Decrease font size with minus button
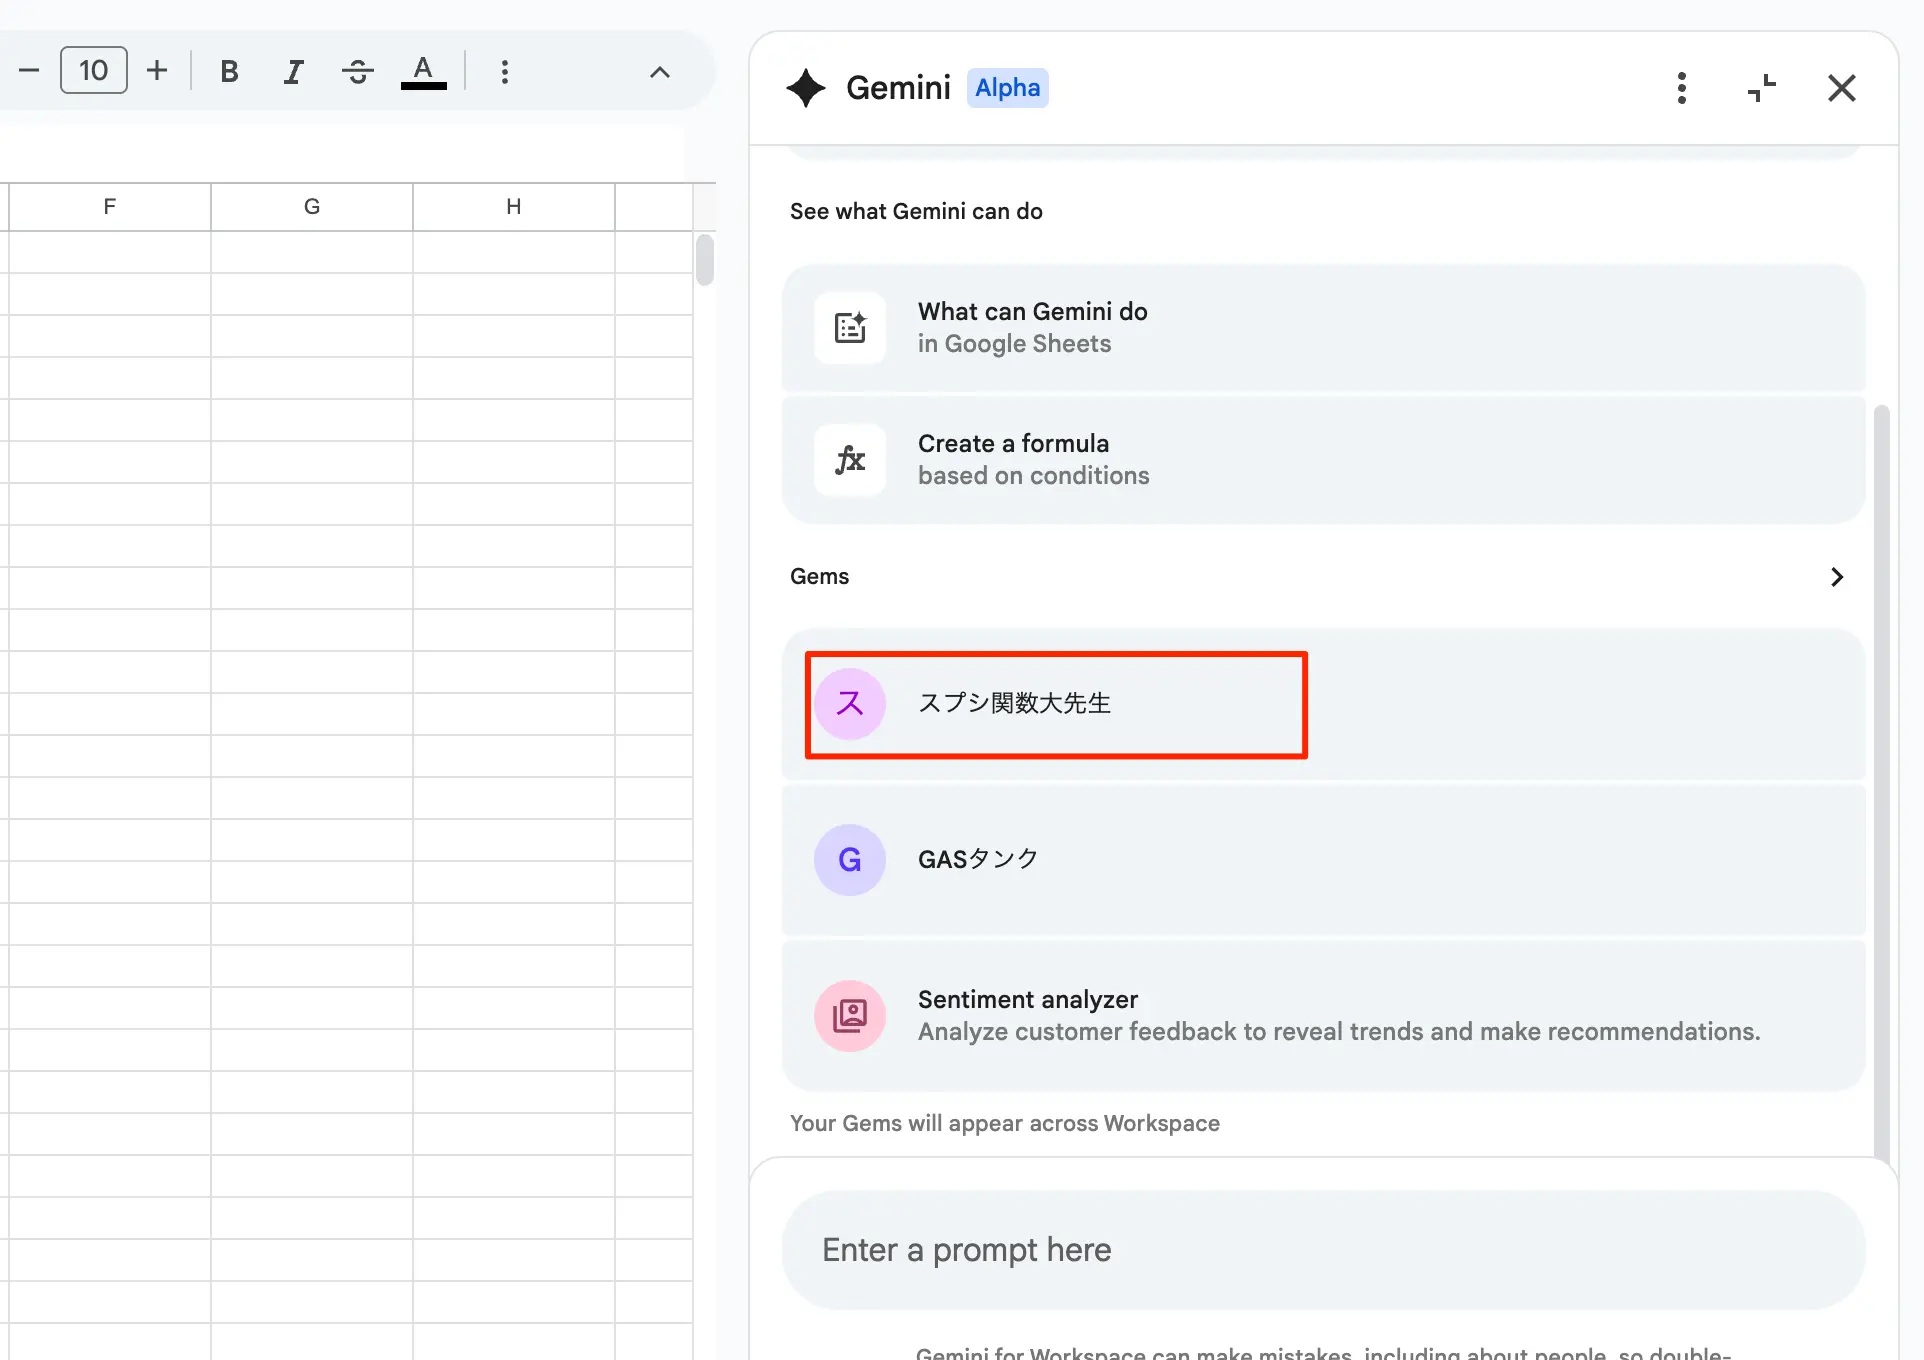The width and height of the screenshot is (1924, 1360). pyautogui.click(x=29, y=71)
